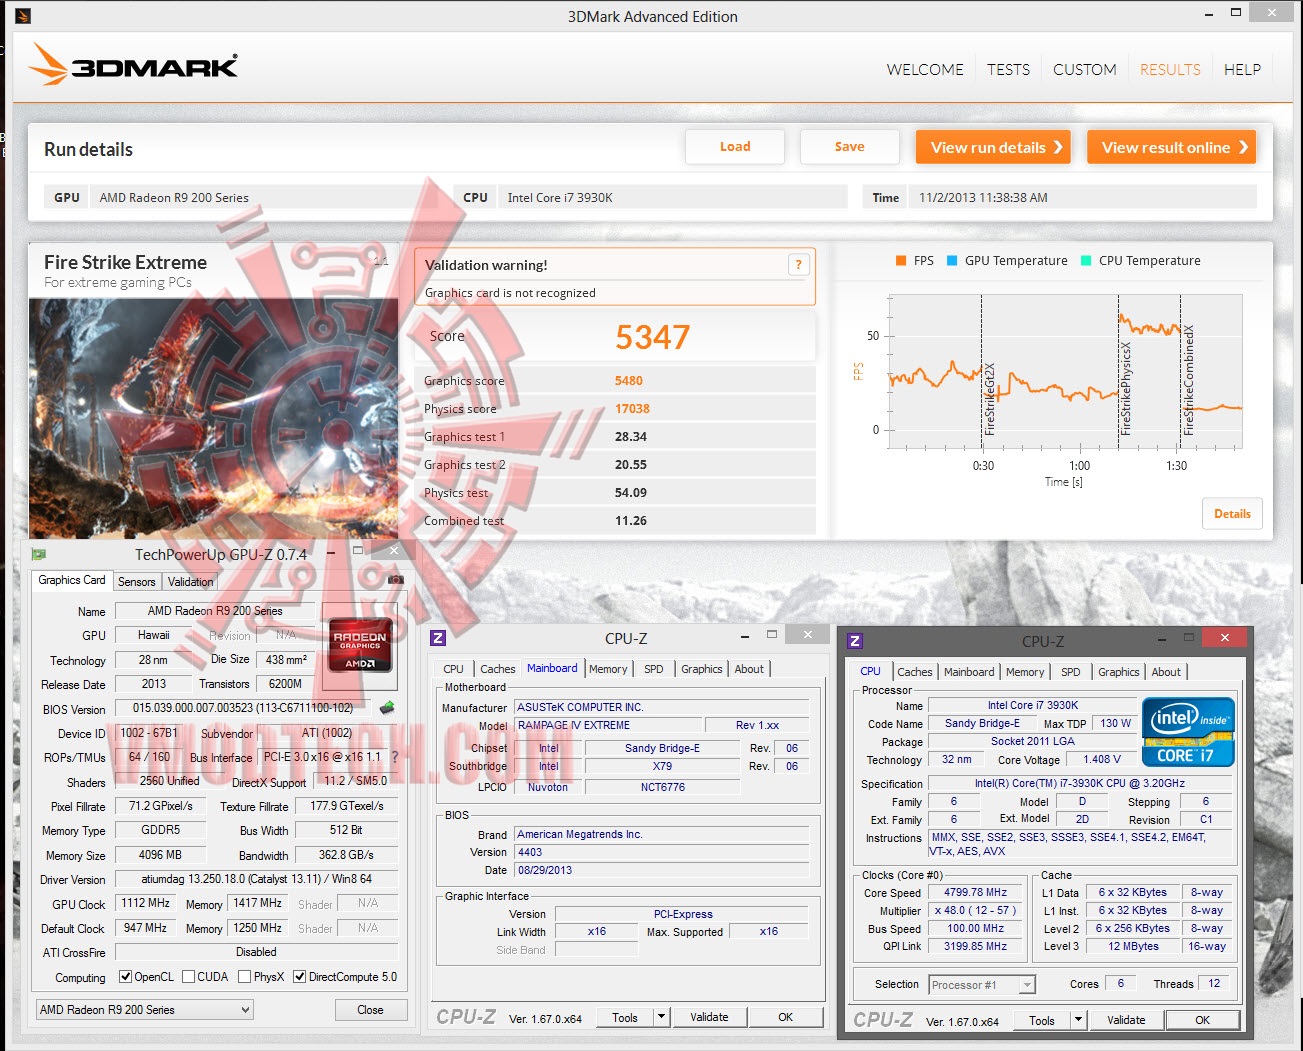Open Graphics tab in the Motherboard CPU-Z window
The width and height of the screenshot is (1303, 1051).
click(702, 669)
